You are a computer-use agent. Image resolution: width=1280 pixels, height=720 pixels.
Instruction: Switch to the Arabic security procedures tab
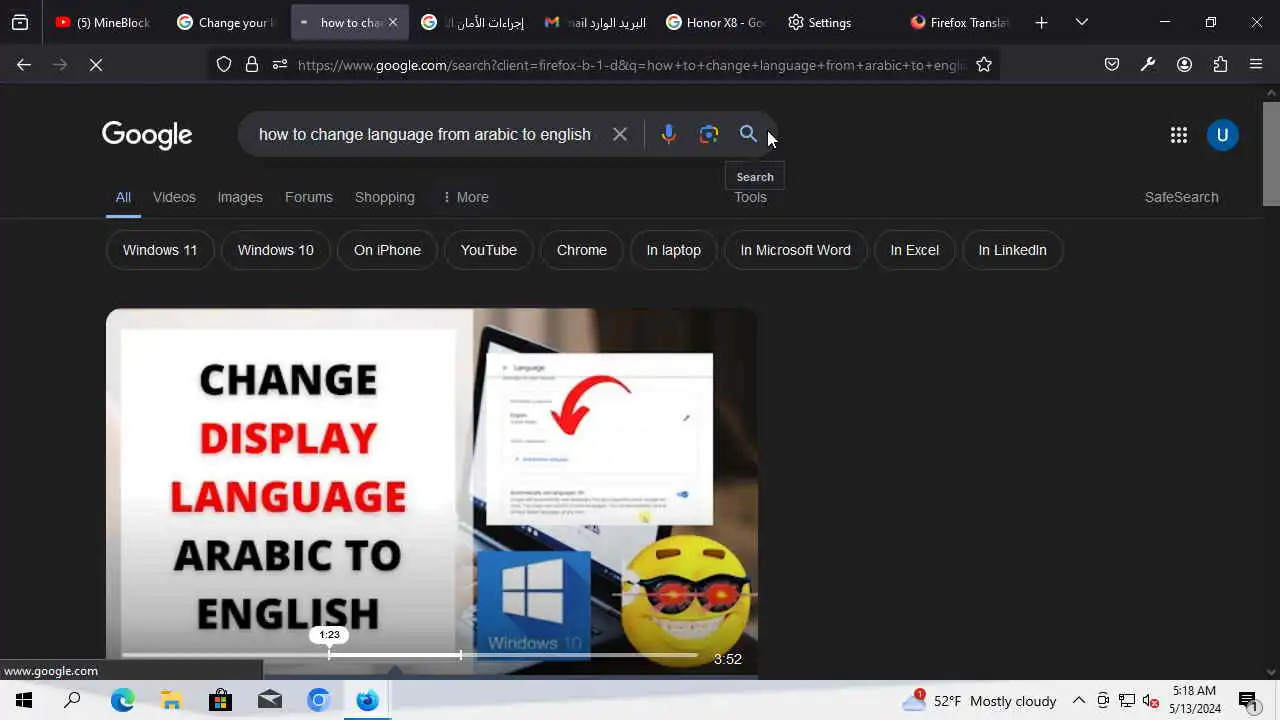pyautogui.click(x=472, y=22)
